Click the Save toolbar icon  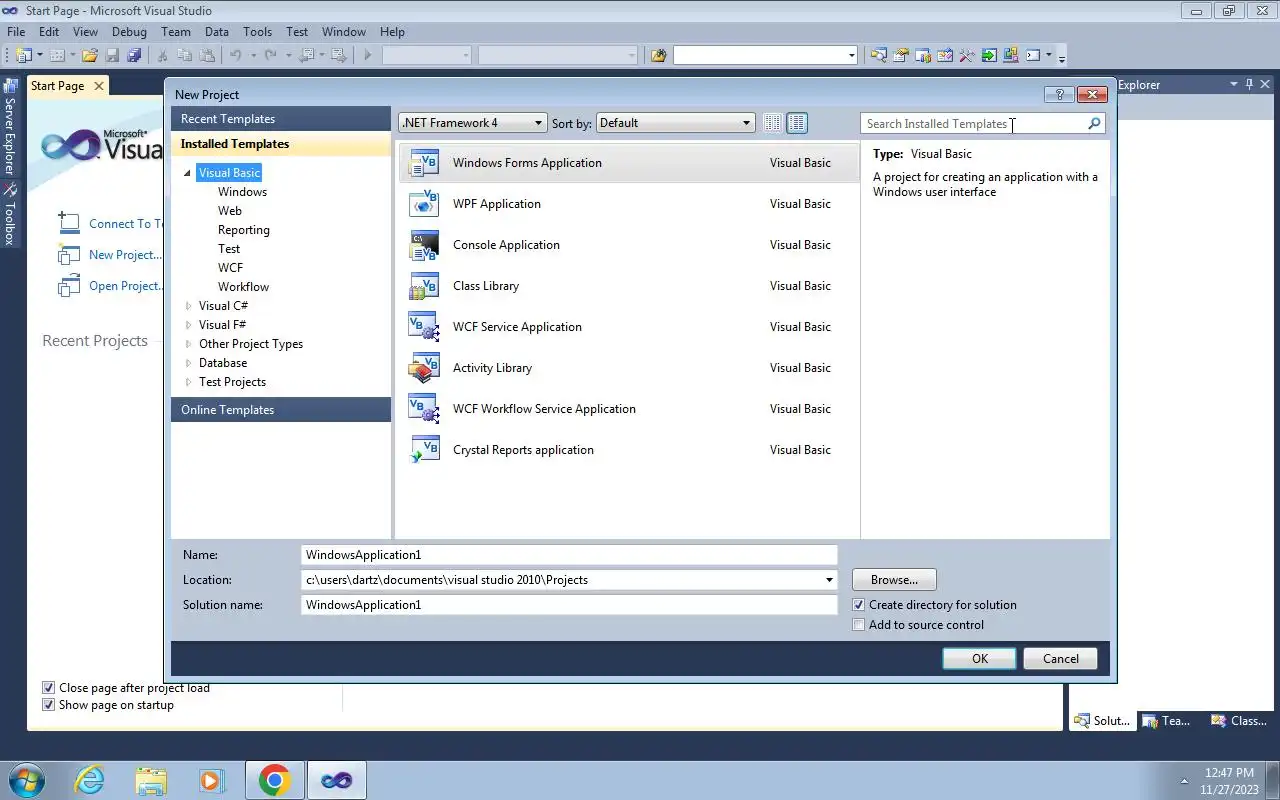112,56
